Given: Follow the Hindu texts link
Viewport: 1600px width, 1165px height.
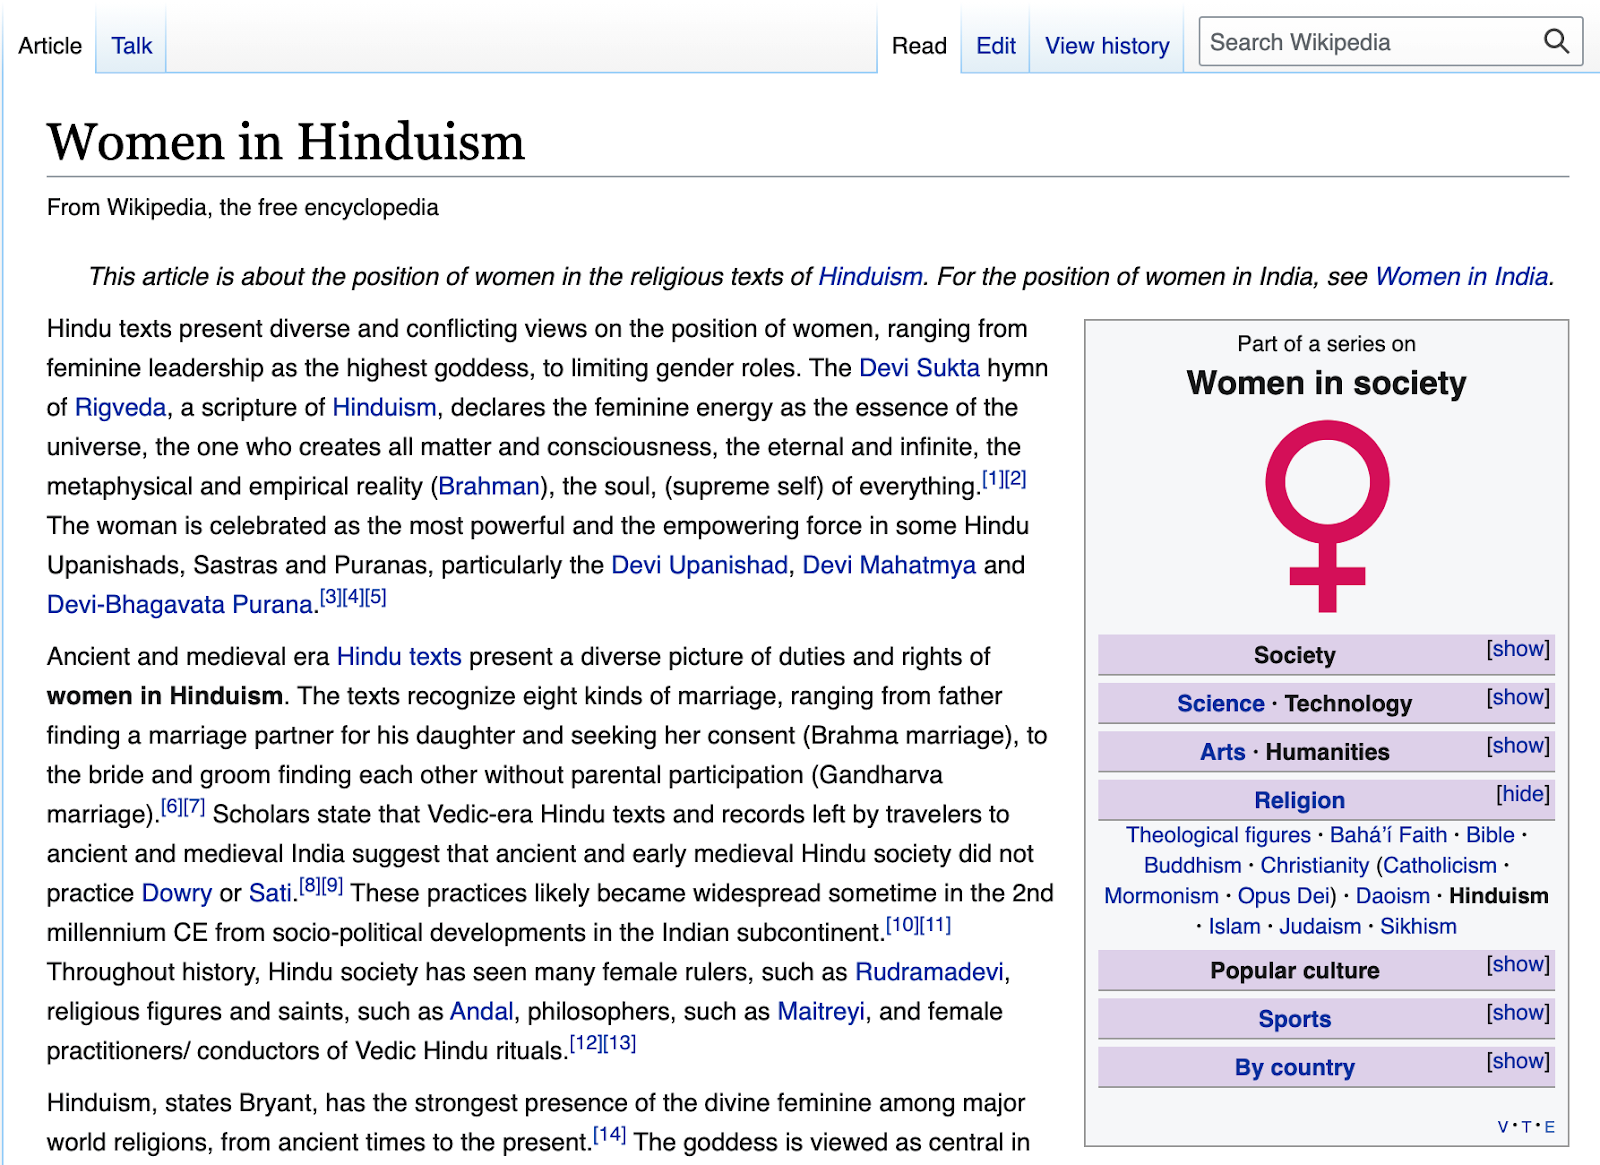Looking at the screenshot, I should pyautogui.click(x=399, y=657).
